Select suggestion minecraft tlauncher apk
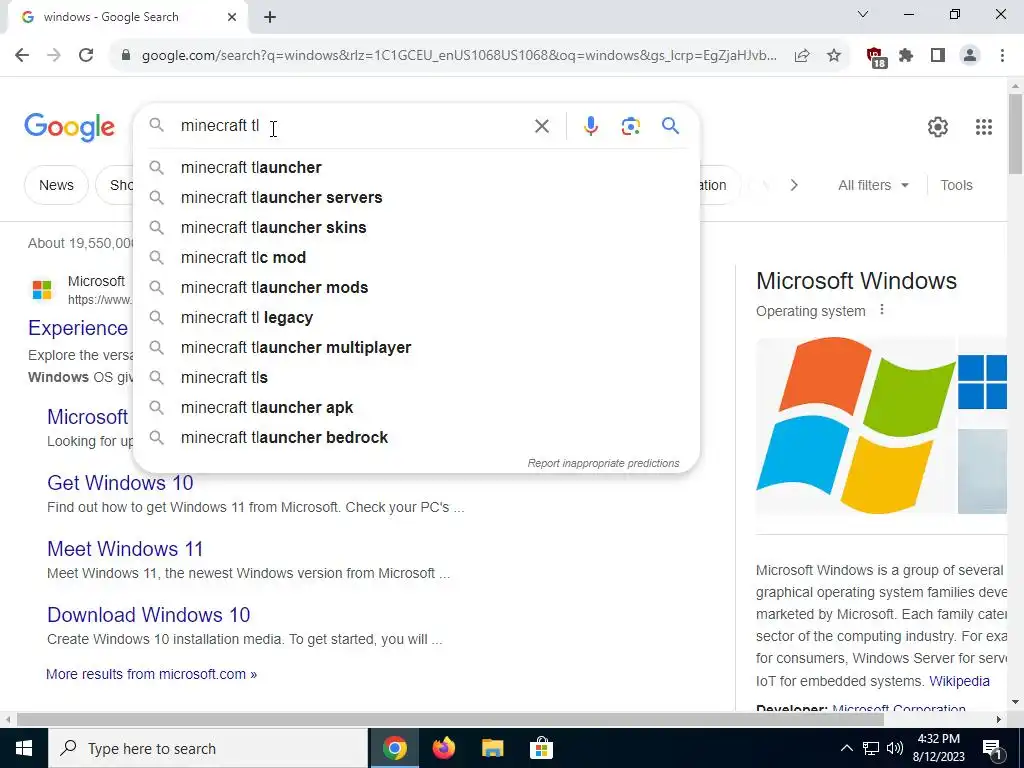 (416, 408)
